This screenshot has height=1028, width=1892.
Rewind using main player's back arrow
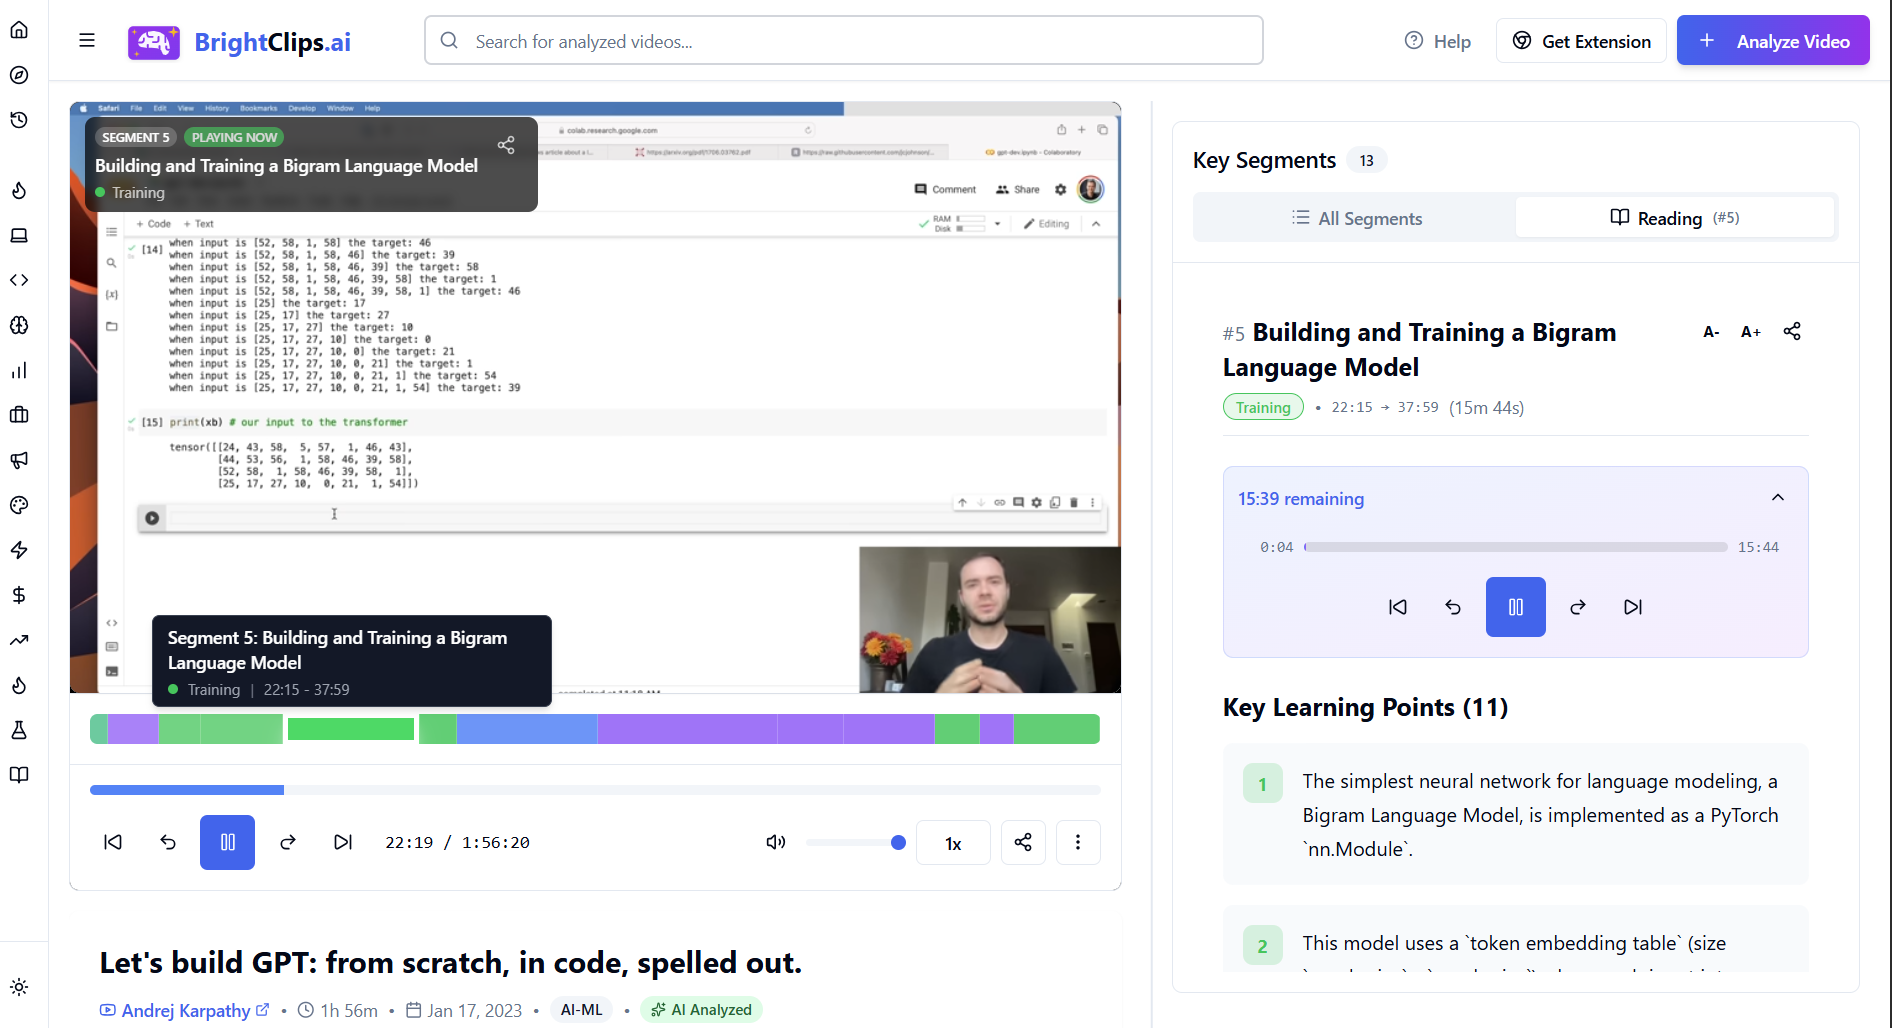(168, 842)
